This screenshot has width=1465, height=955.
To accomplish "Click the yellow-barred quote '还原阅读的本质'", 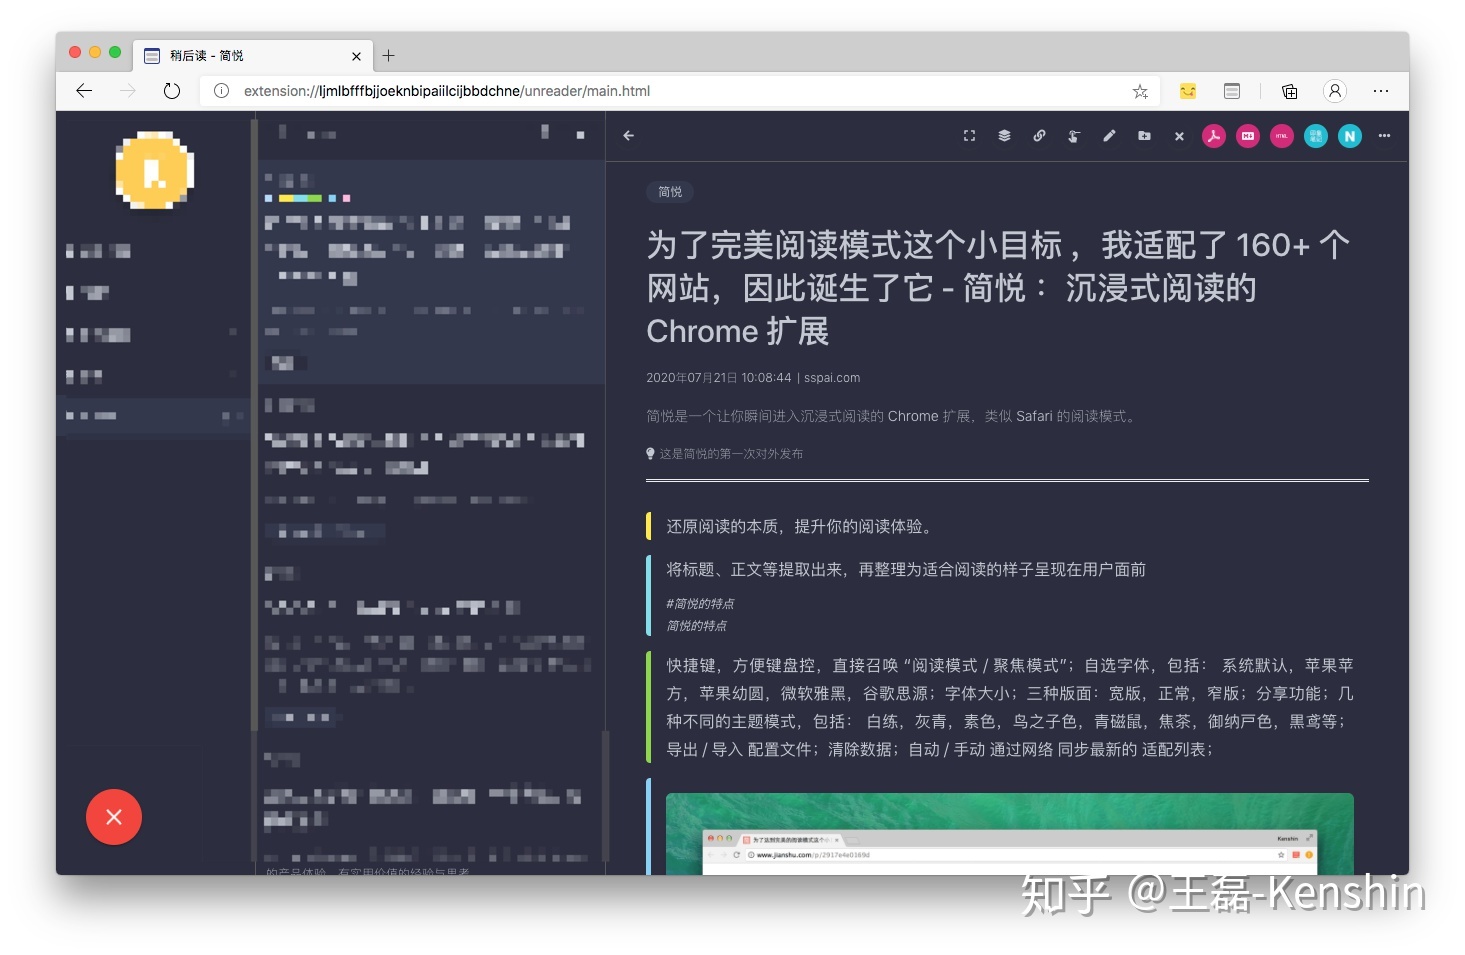I will click(x=799, y=526).
